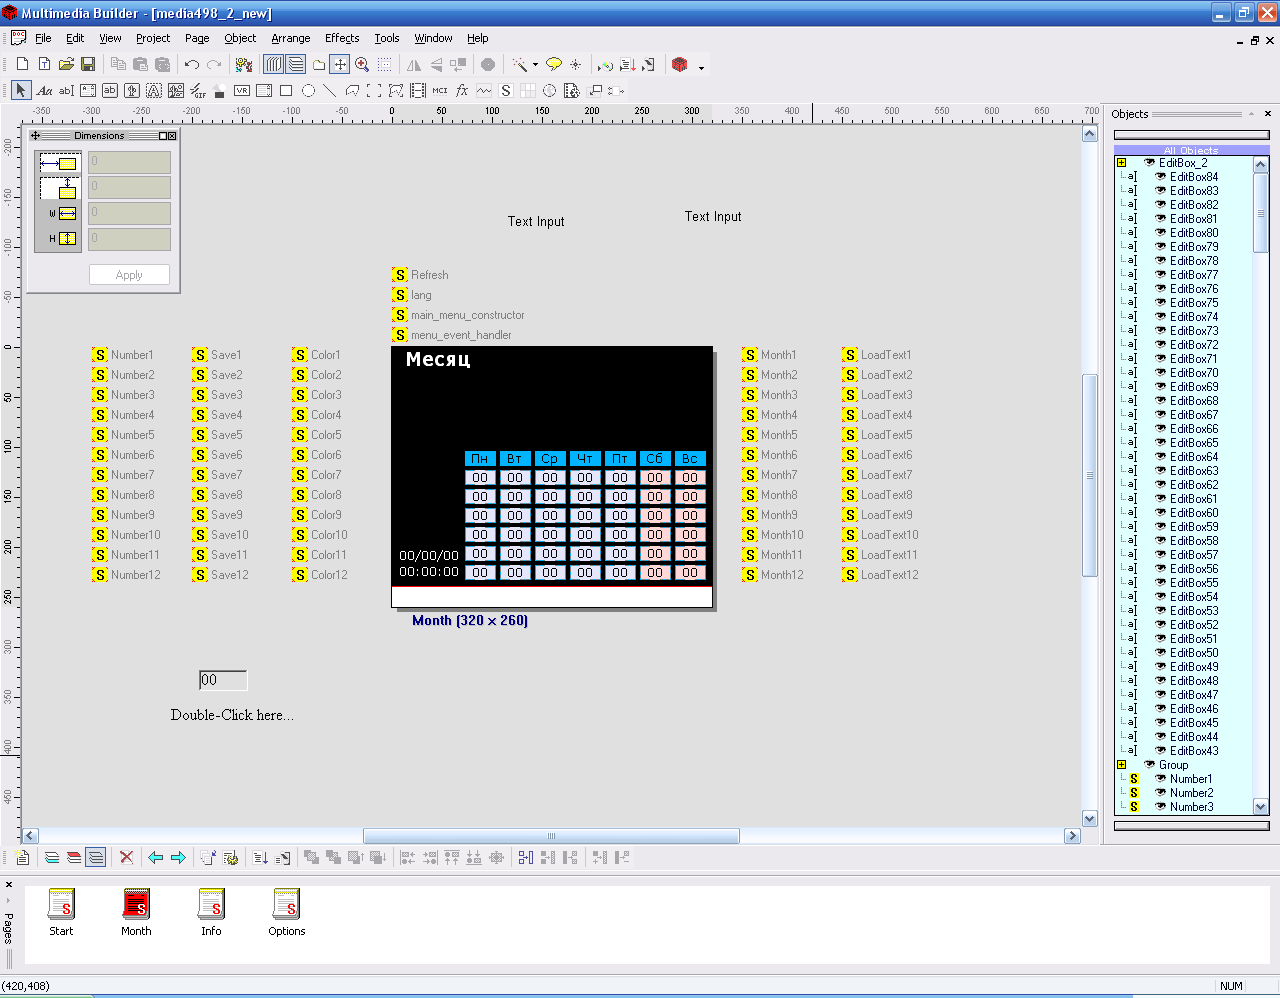The image size is (1280, 998).
Task: Select the Month page thumbnail
Action: pyautogui.click(x=136, y=911)
